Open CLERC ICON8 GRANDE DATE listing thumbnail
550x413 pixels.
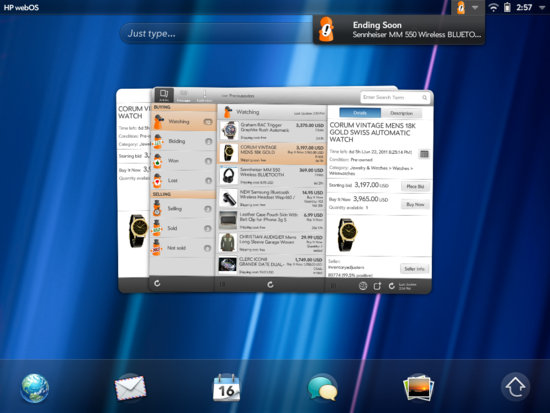[228, 265]
